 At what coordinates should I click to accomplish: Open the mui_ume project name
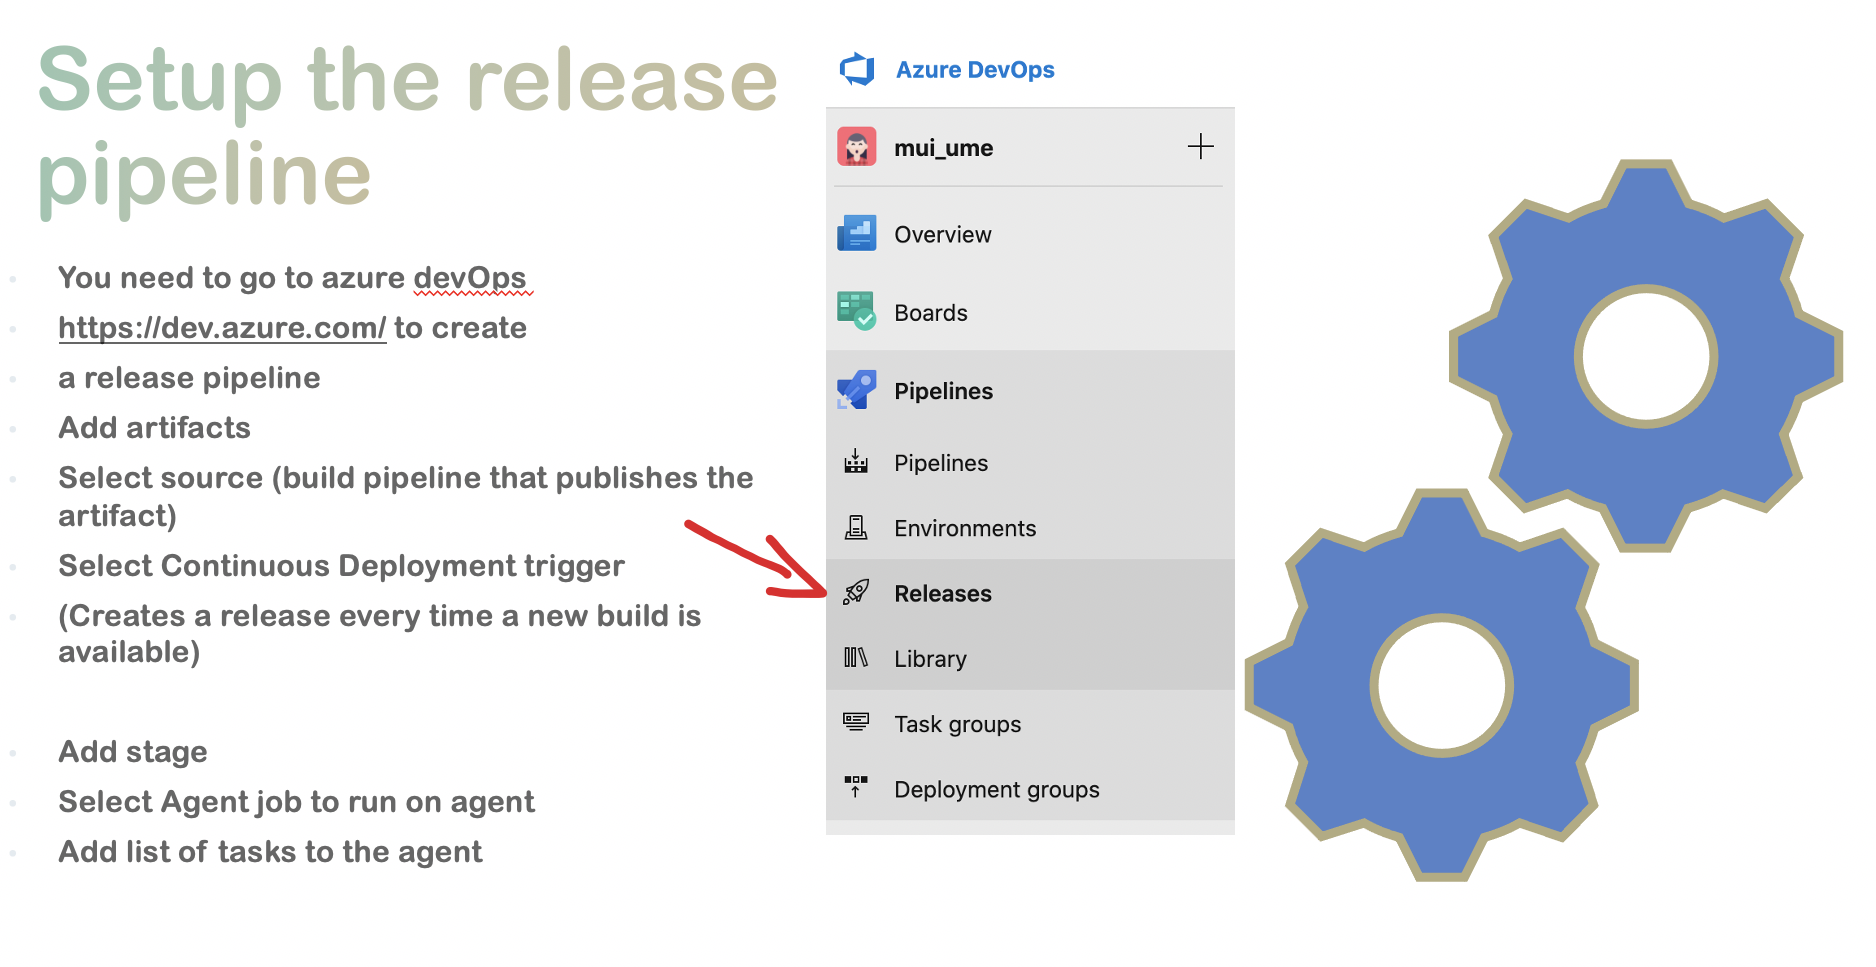click(x=943, y=148)
